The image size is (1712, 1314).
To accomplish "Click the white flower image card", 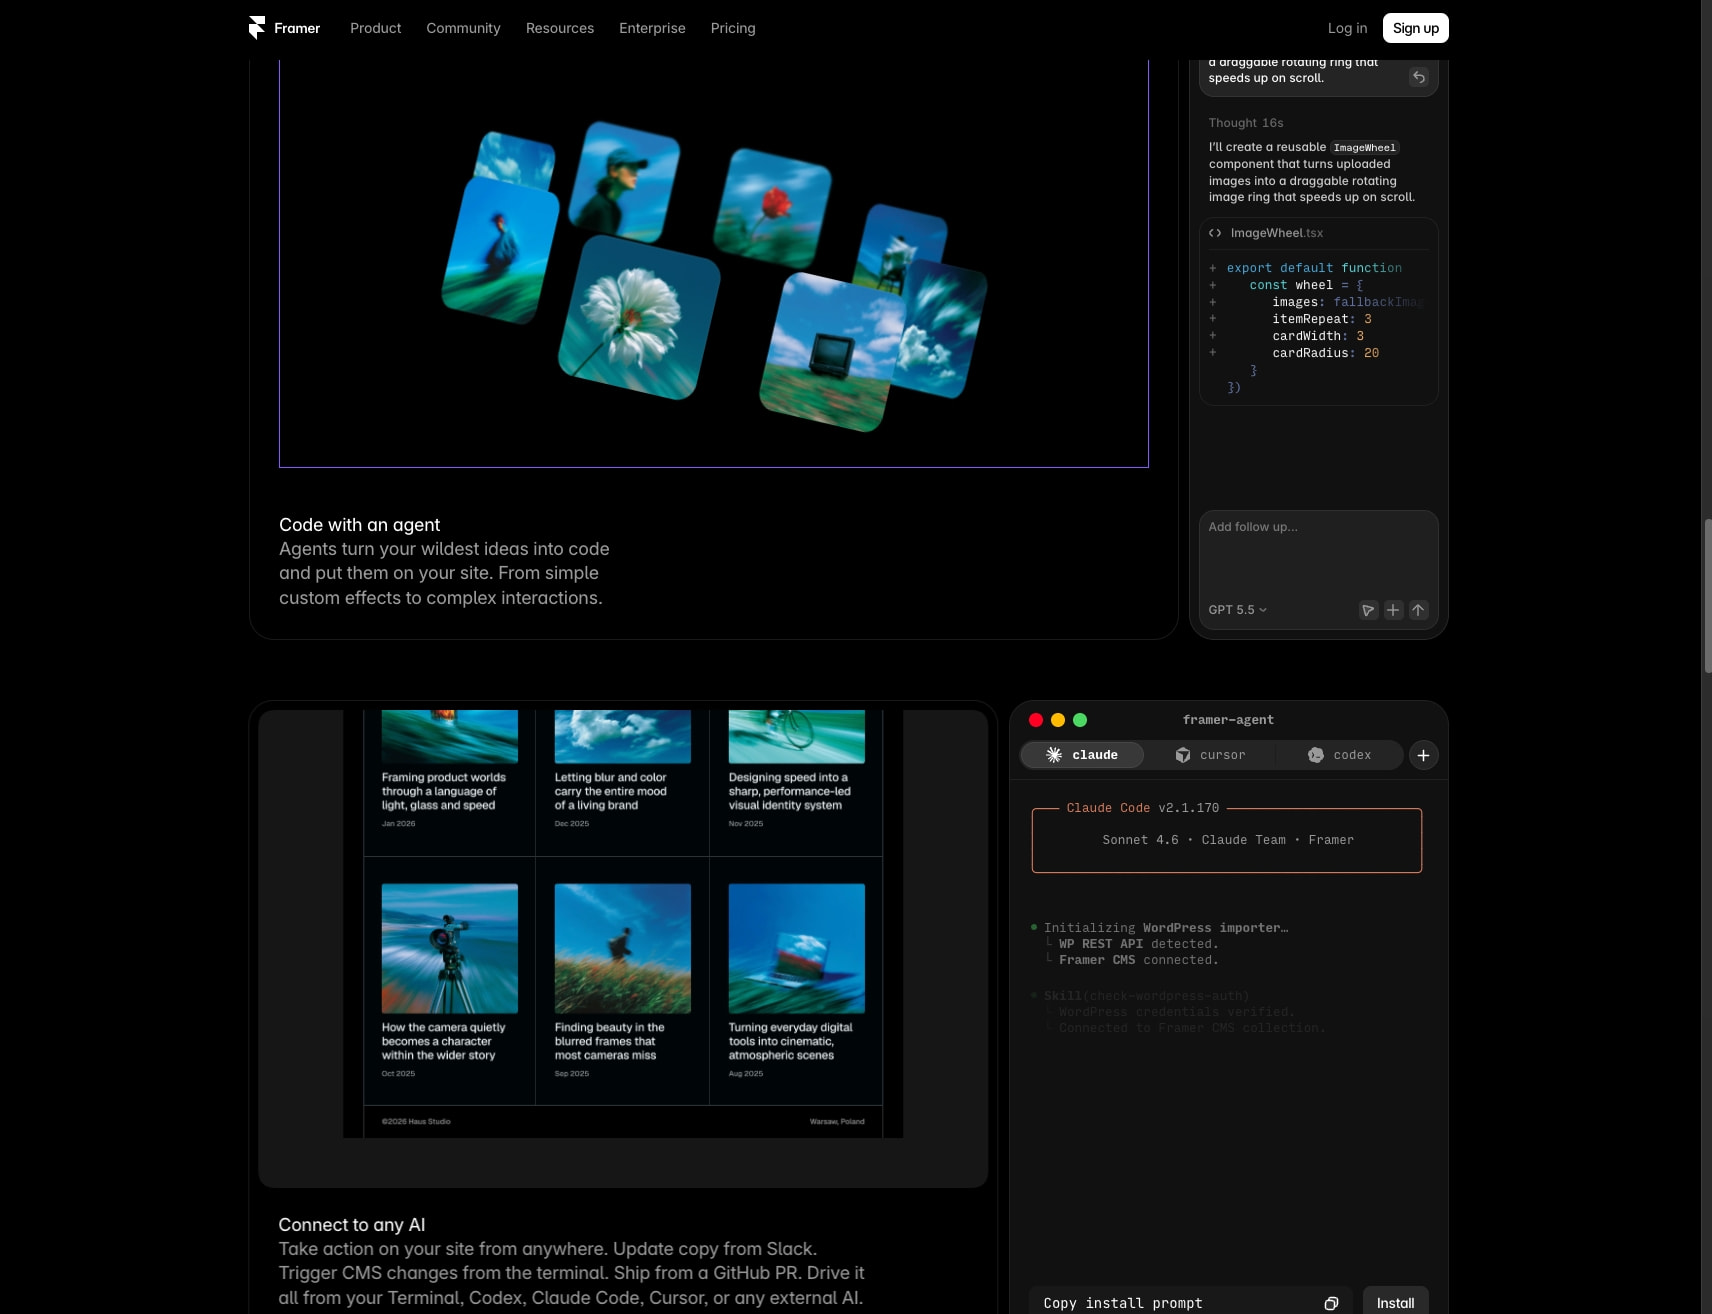I will pos(639,317).
